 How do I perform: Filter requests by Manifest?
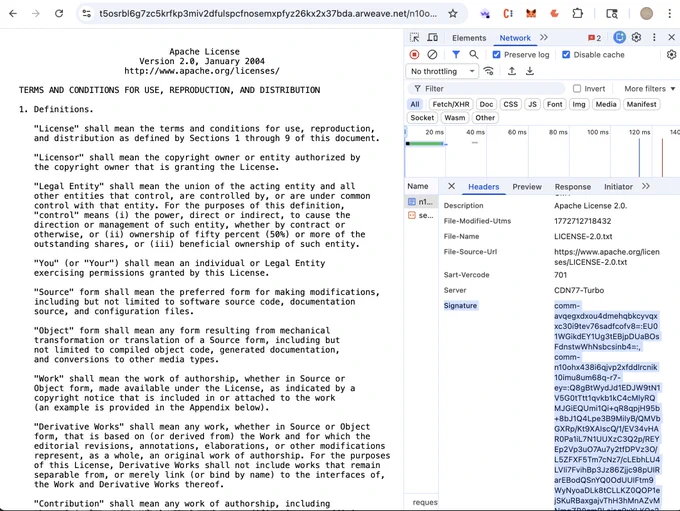[x=641, y=104]
